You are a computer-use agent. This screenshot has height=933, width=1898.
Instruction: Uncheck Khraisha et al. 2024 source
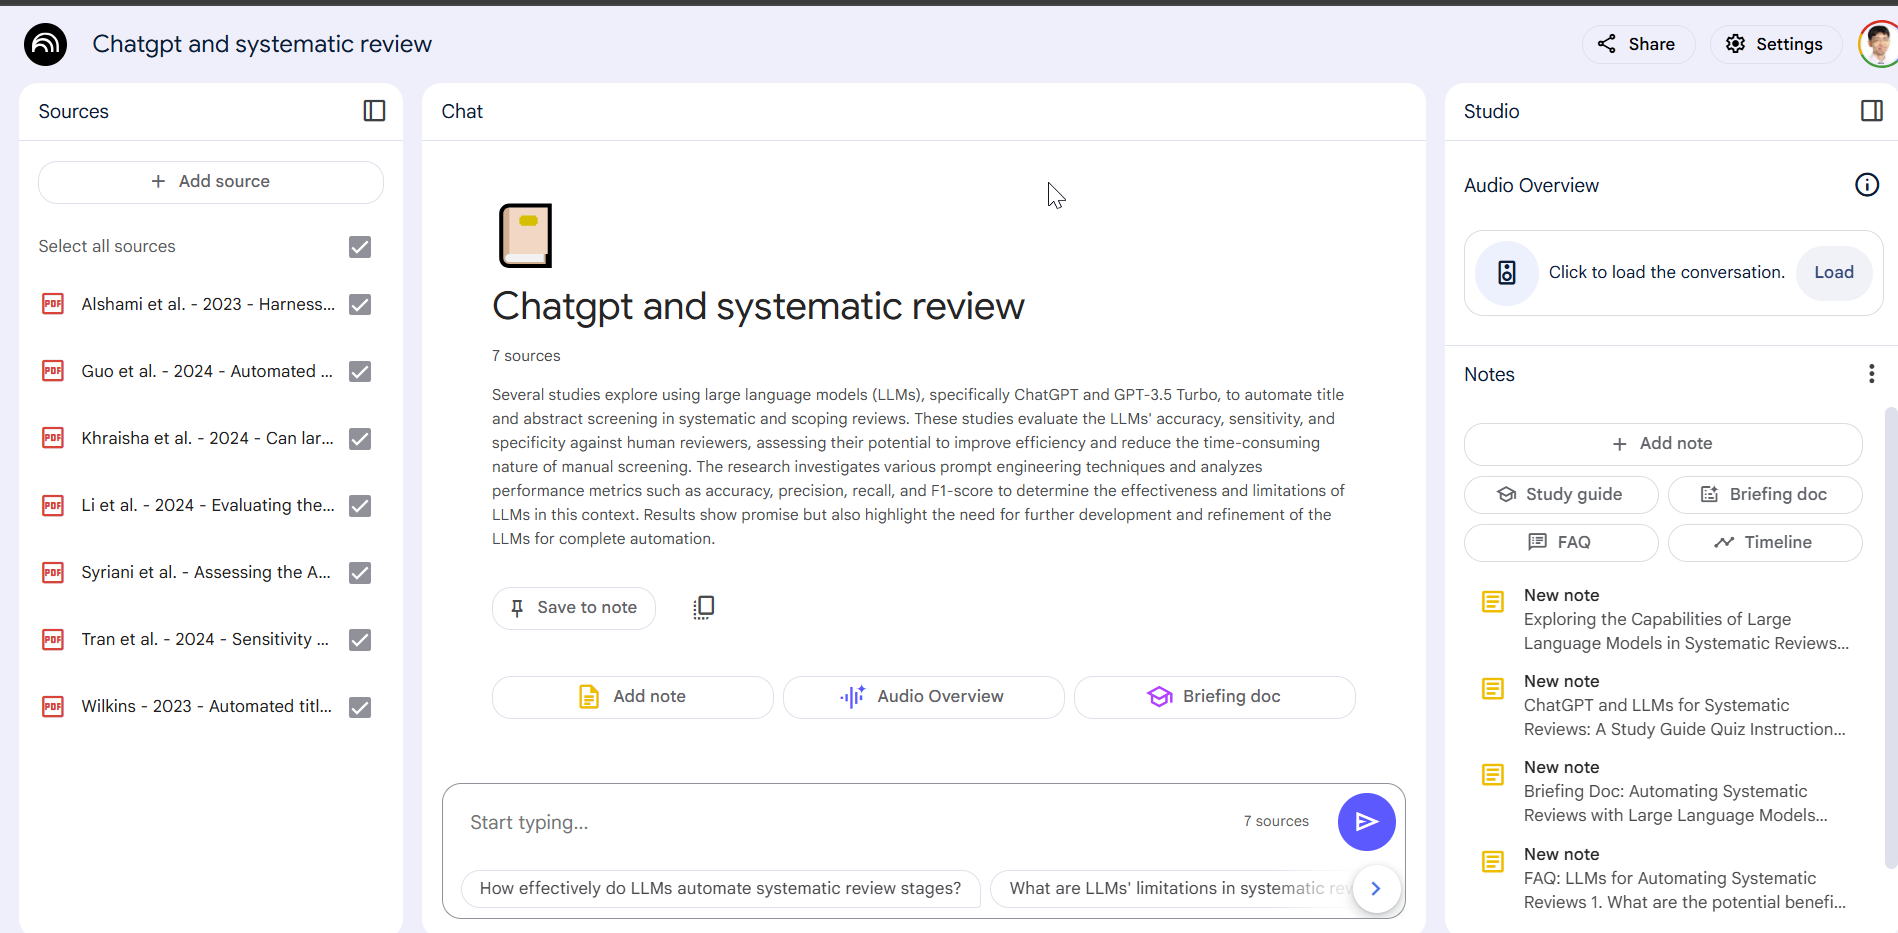360,438
